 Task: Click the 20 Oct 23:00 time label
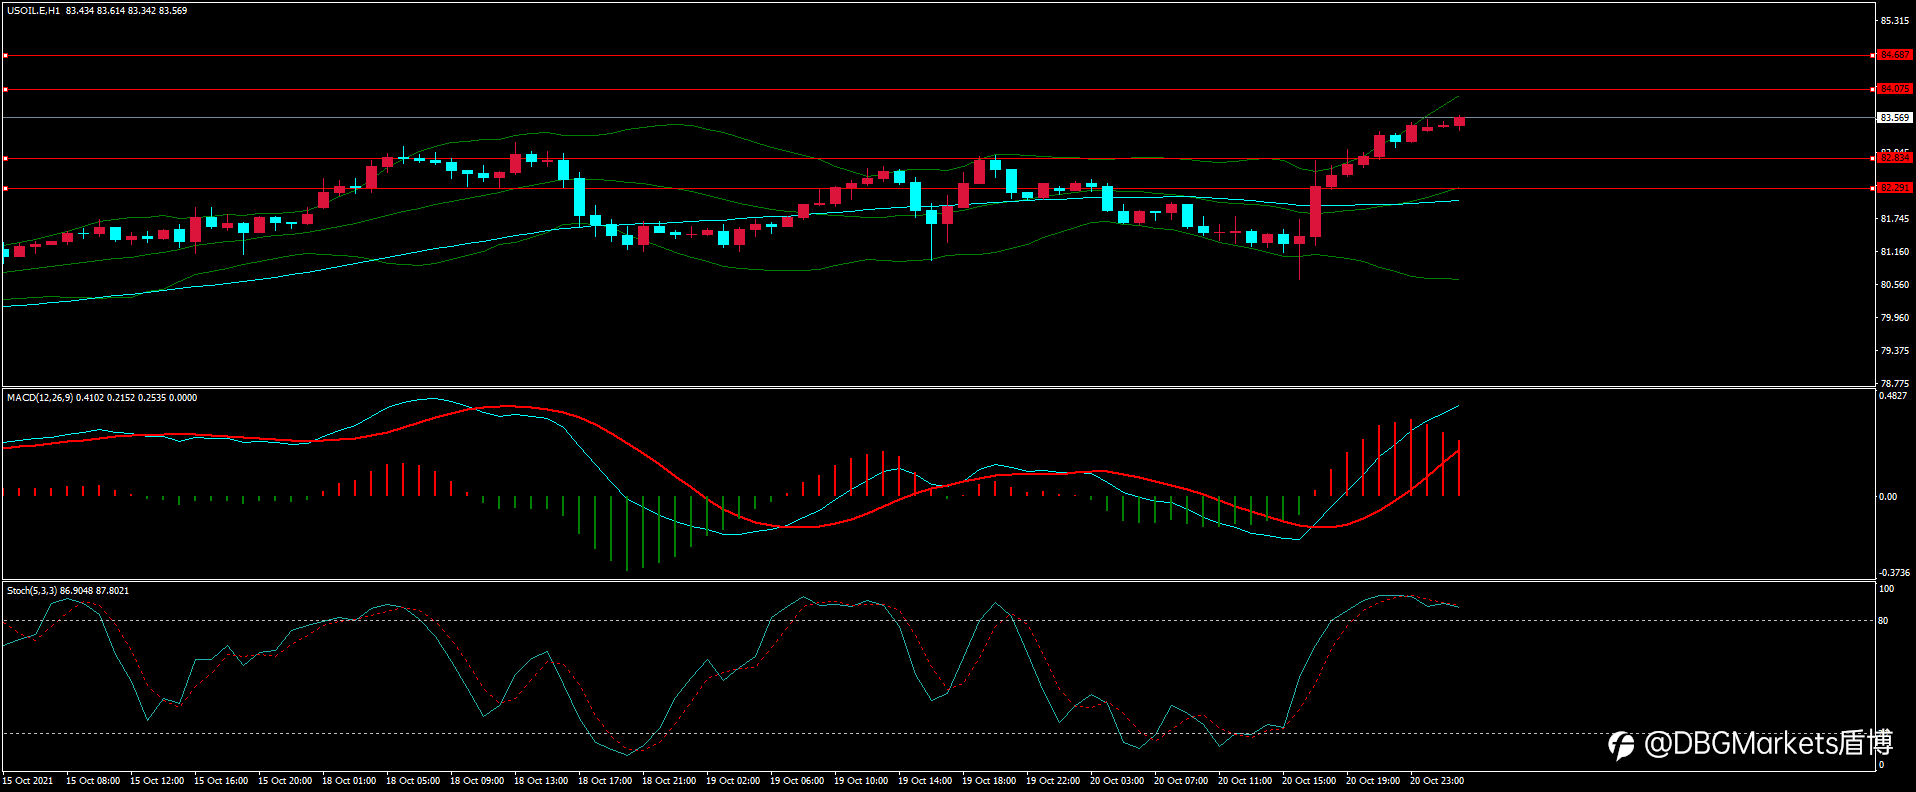click(x=1437, y=781)
